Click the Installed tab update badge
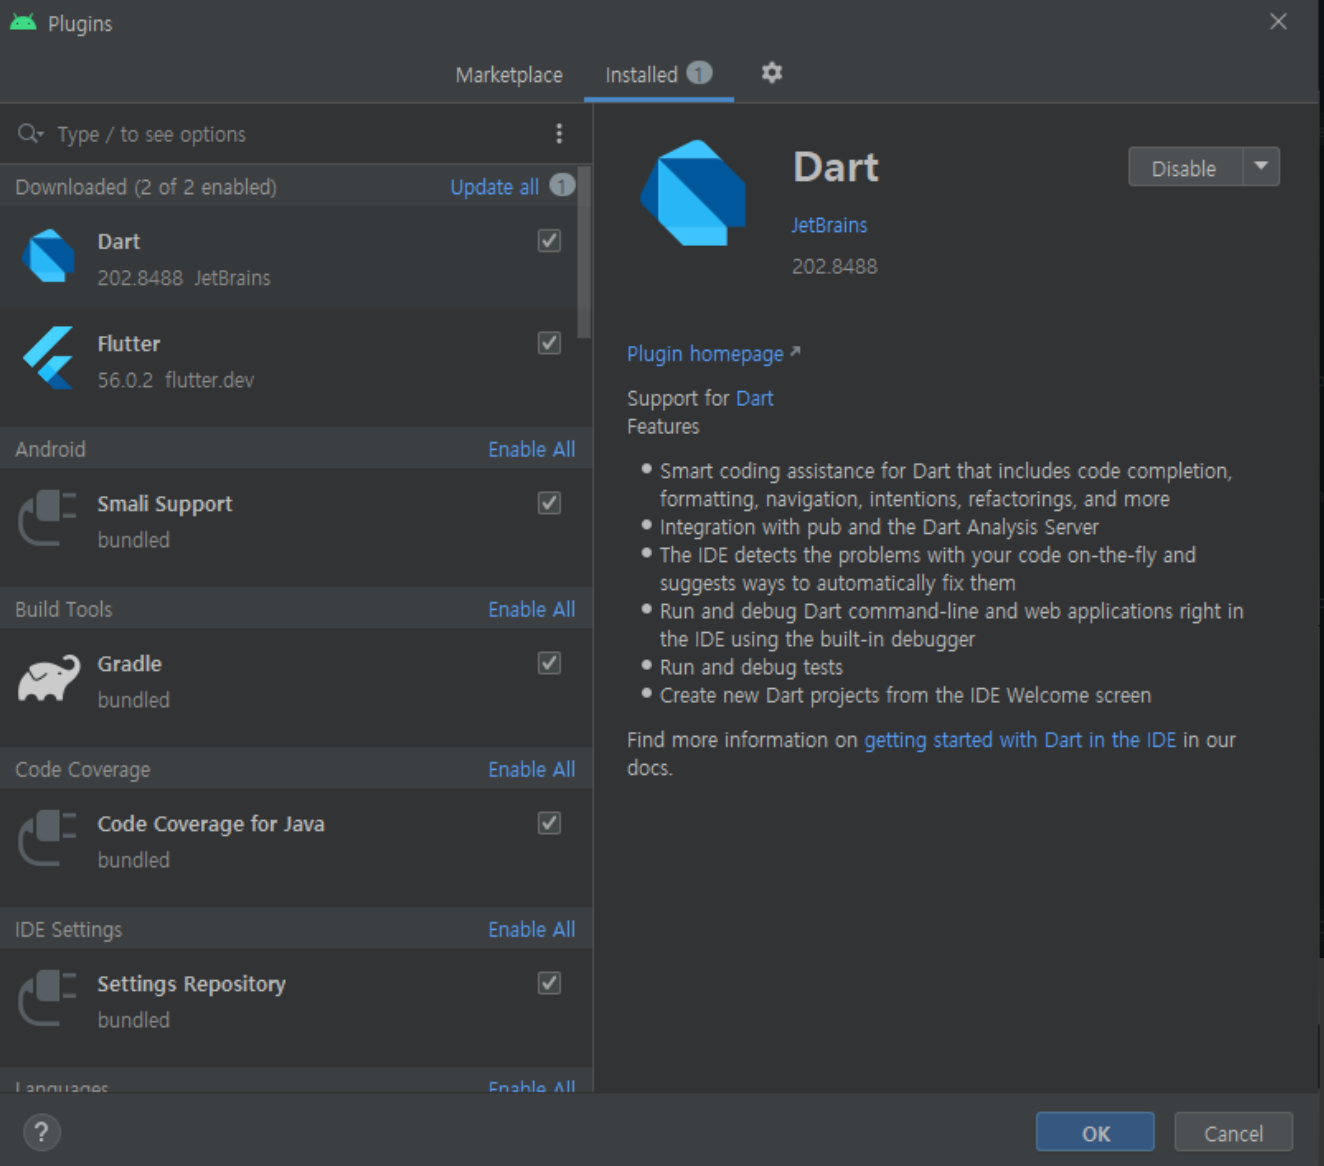 pos(699,73)
